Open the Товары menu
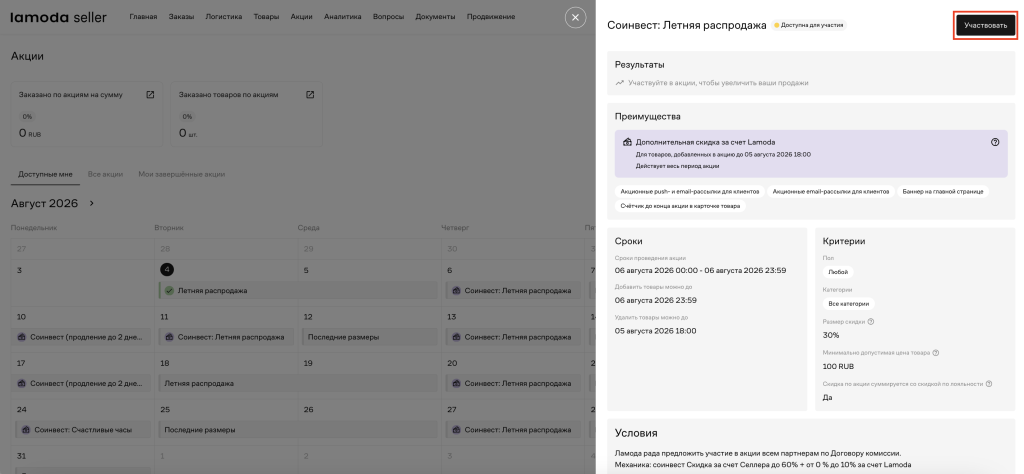This screenshot has width=1024, height=474. [266, 17]
